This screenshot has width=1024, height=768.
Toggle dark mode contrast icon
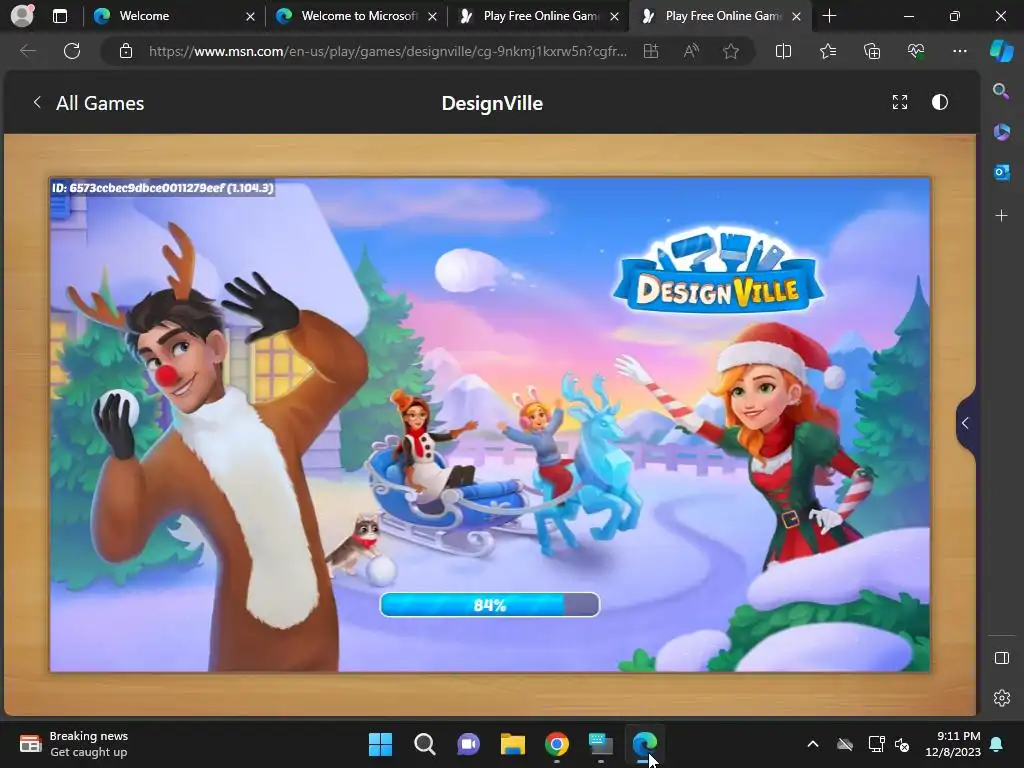tap(940, 102)
